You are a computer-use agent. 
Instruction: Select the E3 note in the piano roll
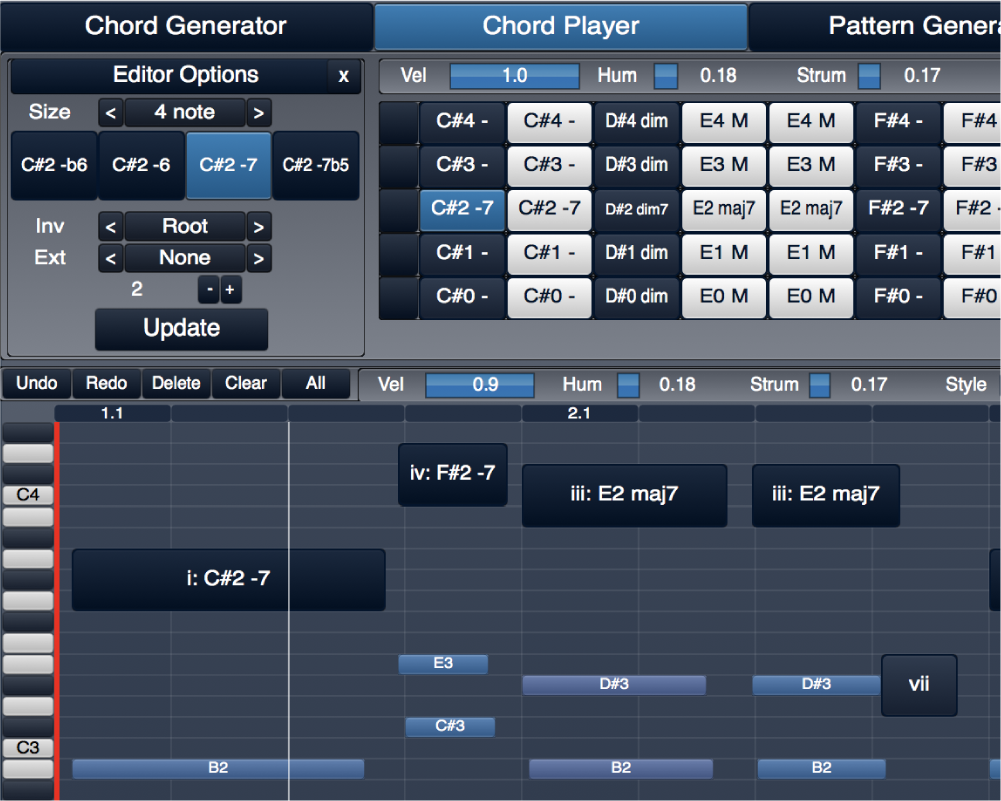pyautogui.click(x=443, y=664)
